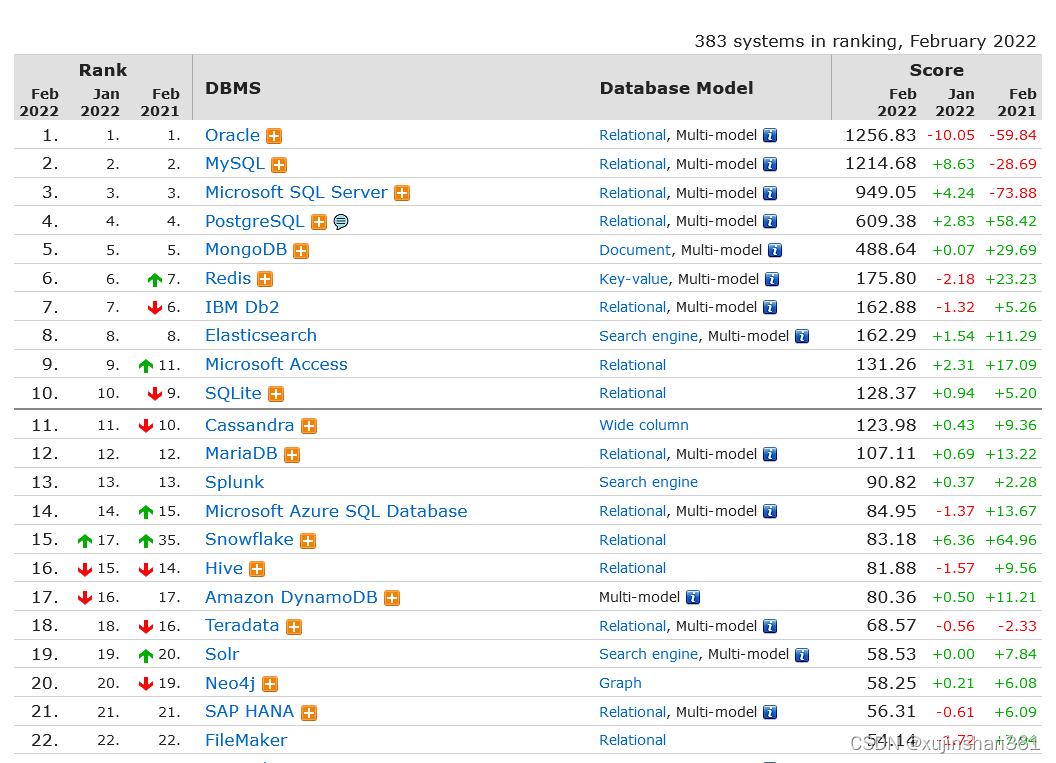Click the Relational link in Oracle's row
Screen dimensions: 1056x763
(x=632, y=135)
